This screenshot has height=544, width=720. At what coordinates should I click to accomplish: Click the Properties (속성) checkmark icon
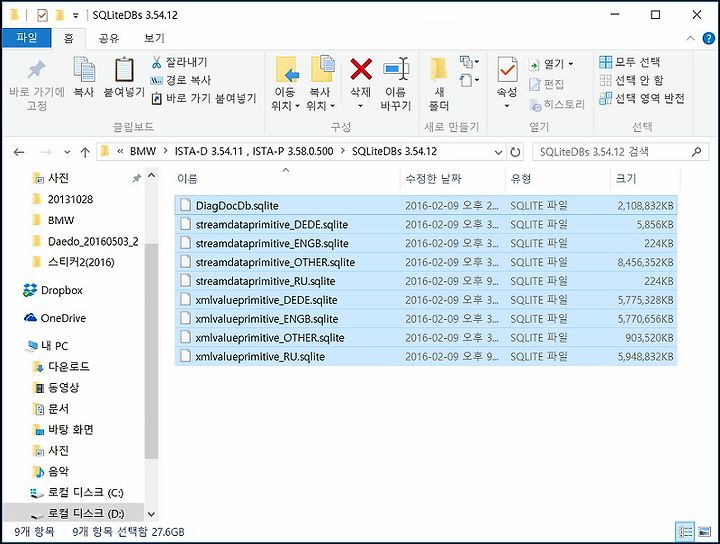point(507,70)
